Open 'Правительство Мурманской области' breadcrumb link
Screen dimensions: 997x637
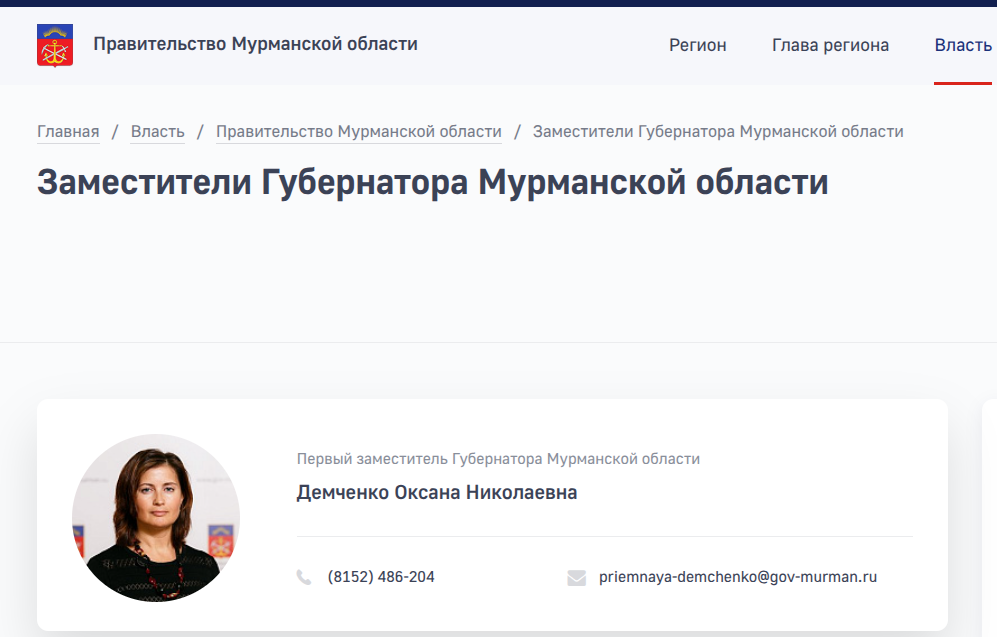point(359,132)
